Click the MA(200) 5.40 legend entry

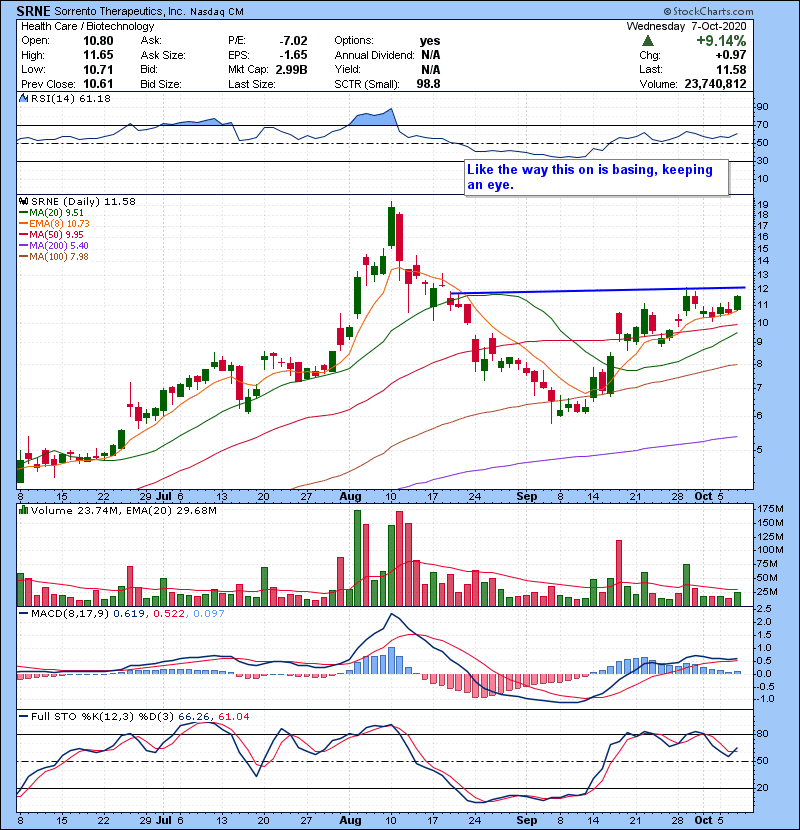(x=53, y=246)
